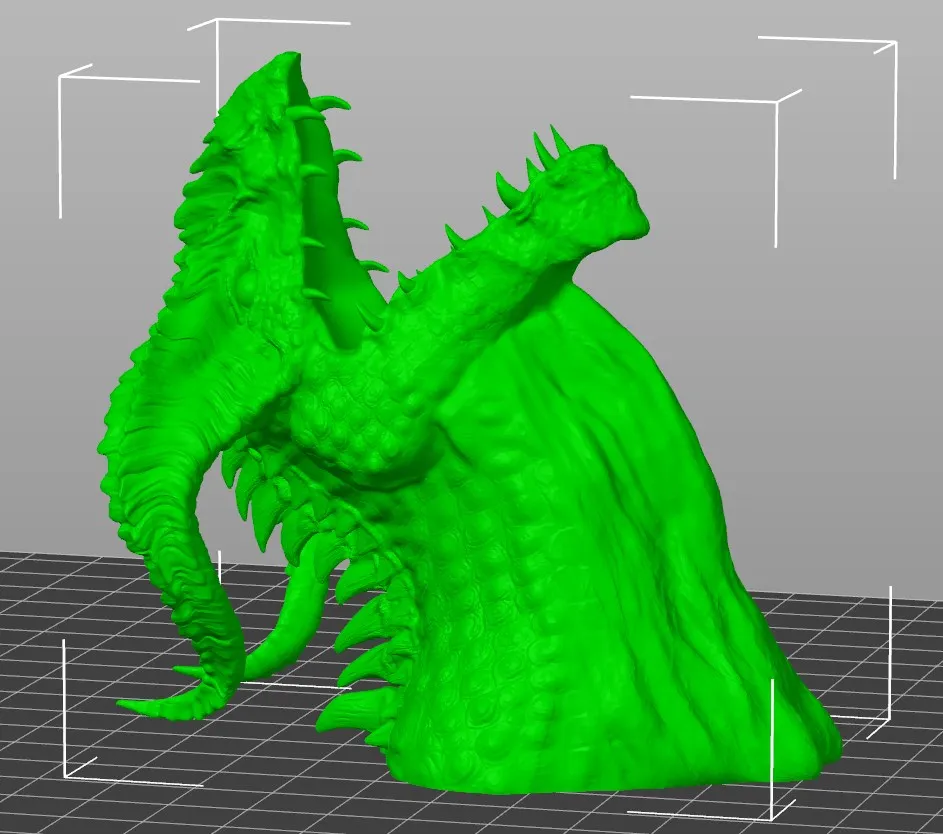This screenshot has width=943, height=834.
Task: Click the curved tail tip near the bed
Action: (150, 706)
